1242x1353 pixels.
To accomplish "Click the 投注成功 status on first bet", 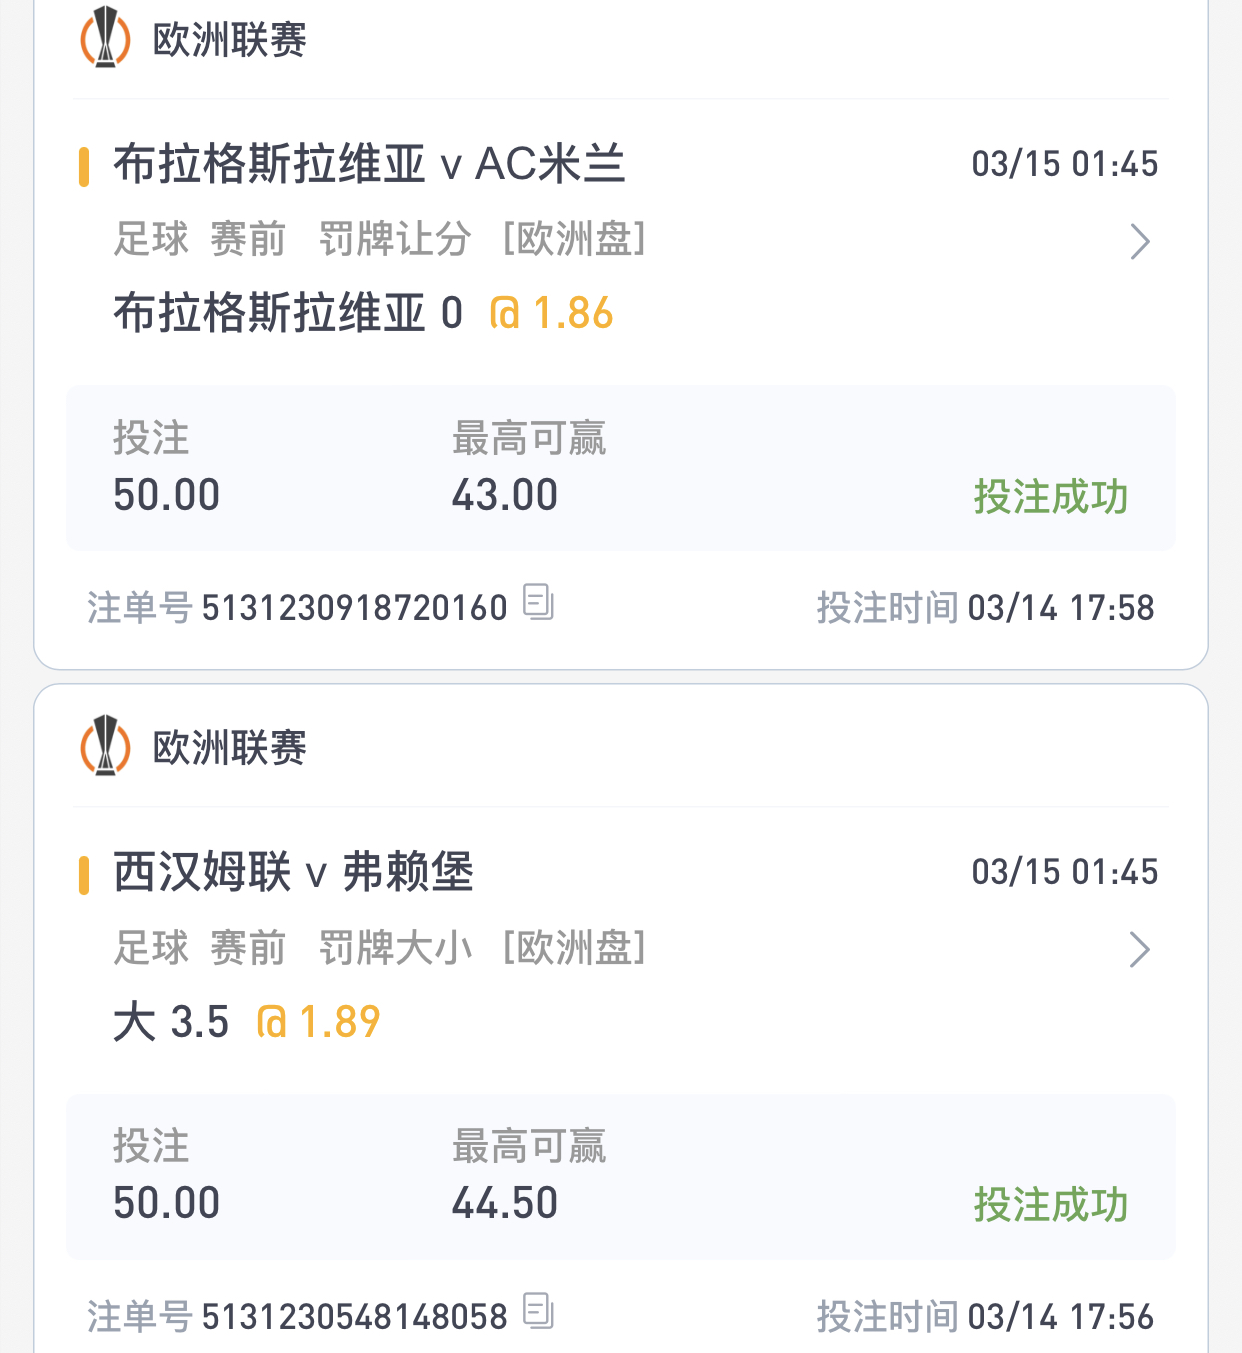I will (x=1050, y=497).
